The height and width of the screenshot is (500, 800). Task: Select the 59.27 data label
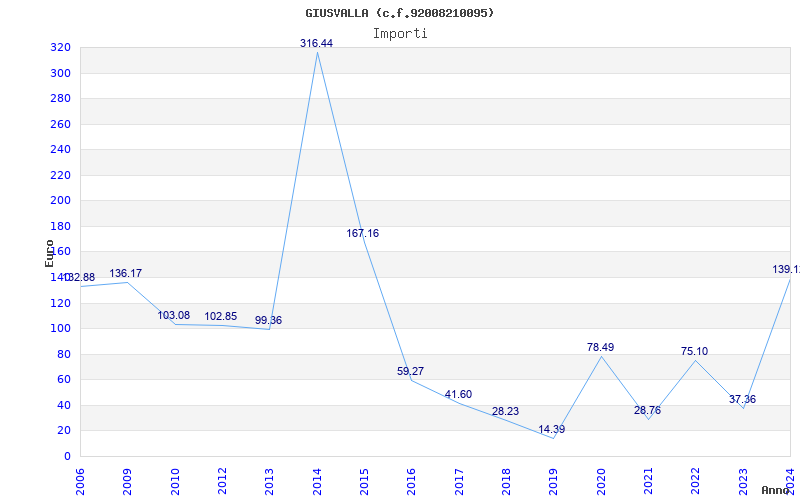[410, 371]
